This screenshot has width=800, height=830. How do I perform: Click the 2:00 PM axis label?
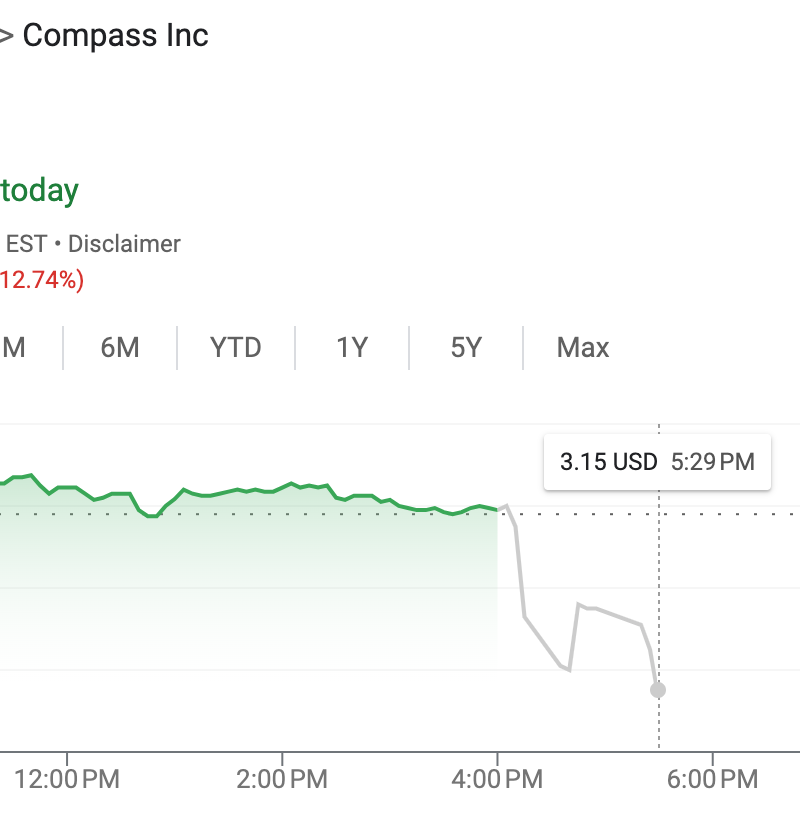click(x=283, y=779)
